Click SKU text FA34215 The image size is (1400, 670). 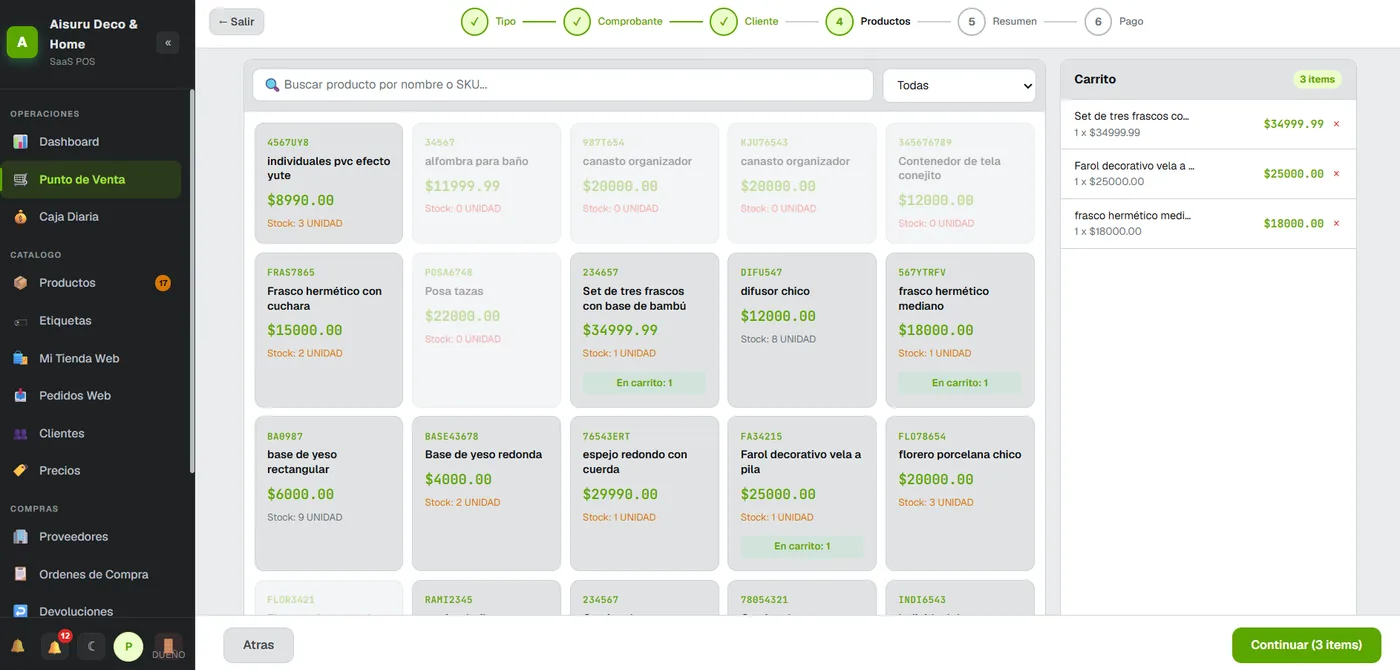pyautogui.click(x=762, y=437)
